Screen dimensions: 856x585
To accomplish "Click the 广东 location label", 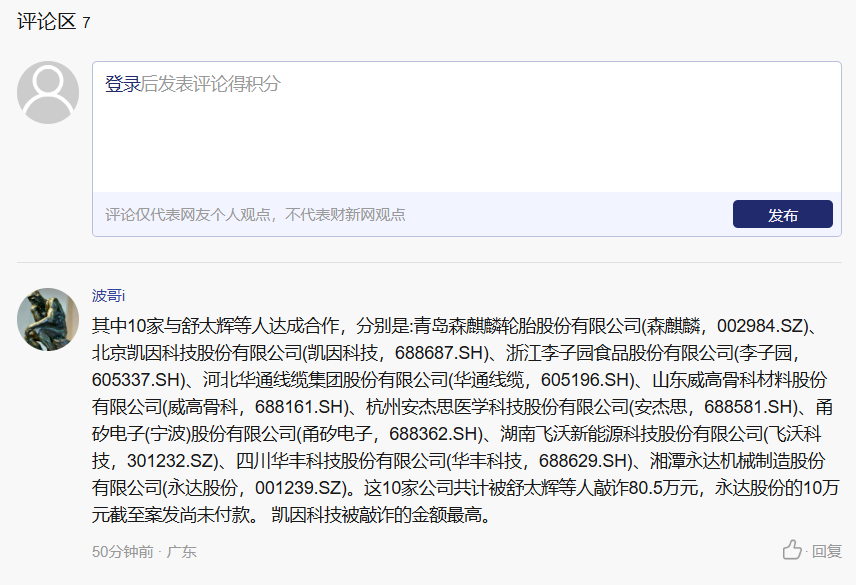I will [x=181, y=551].
